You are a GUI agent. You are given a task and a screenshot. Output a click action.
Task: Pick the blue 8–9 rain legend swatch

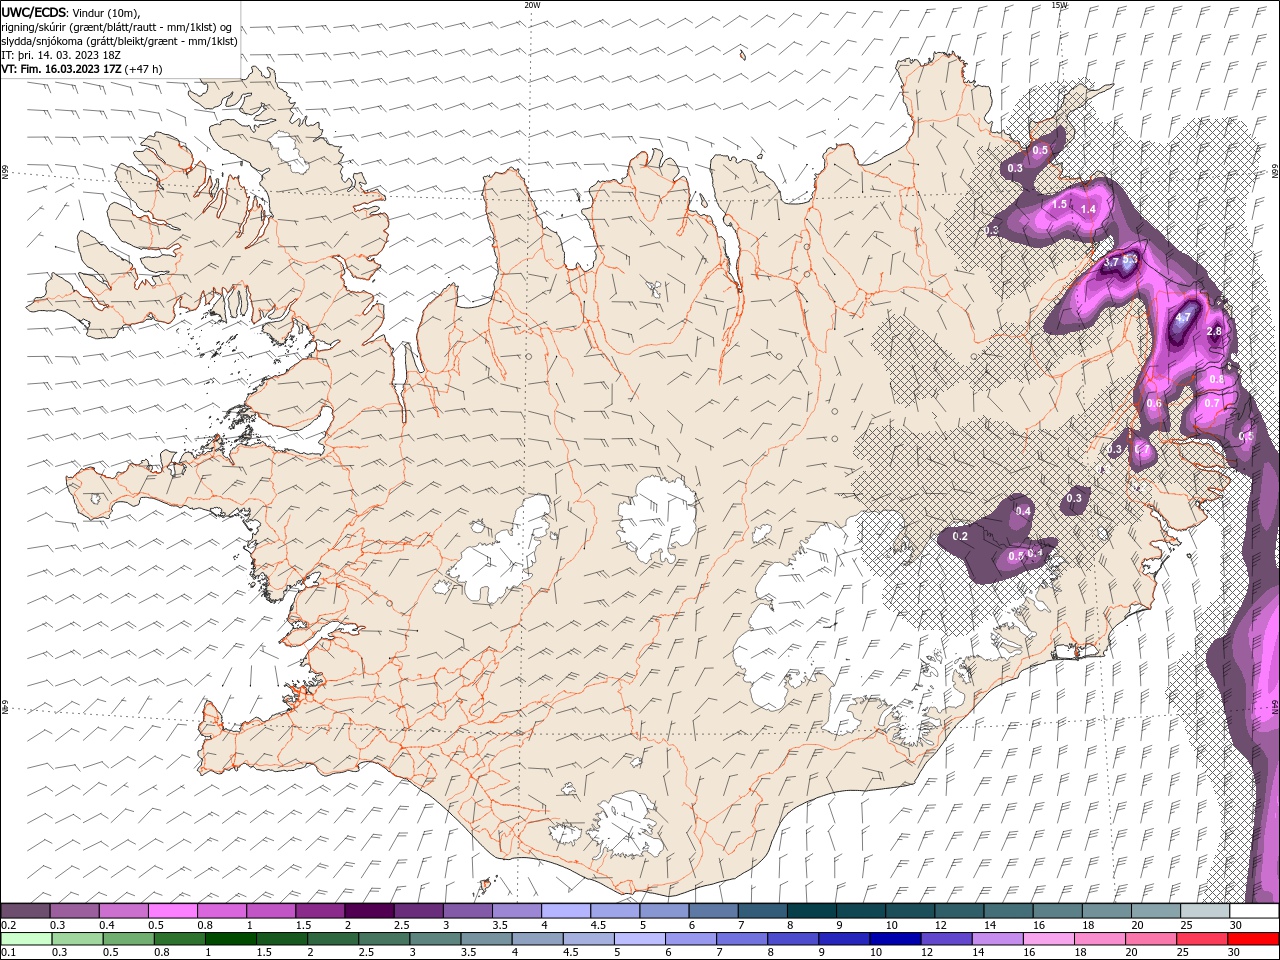pyautogui.click(x=791, y=939)
